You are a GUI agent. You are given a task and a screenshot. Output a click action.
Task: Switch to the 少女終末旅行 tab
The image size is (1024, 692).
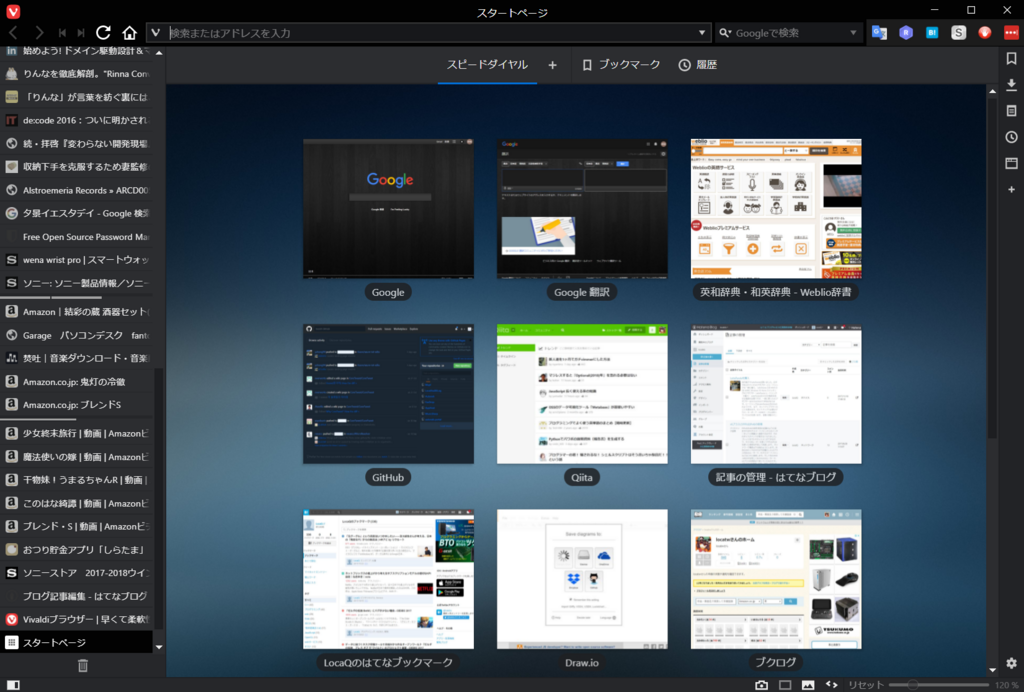point(76,433)
